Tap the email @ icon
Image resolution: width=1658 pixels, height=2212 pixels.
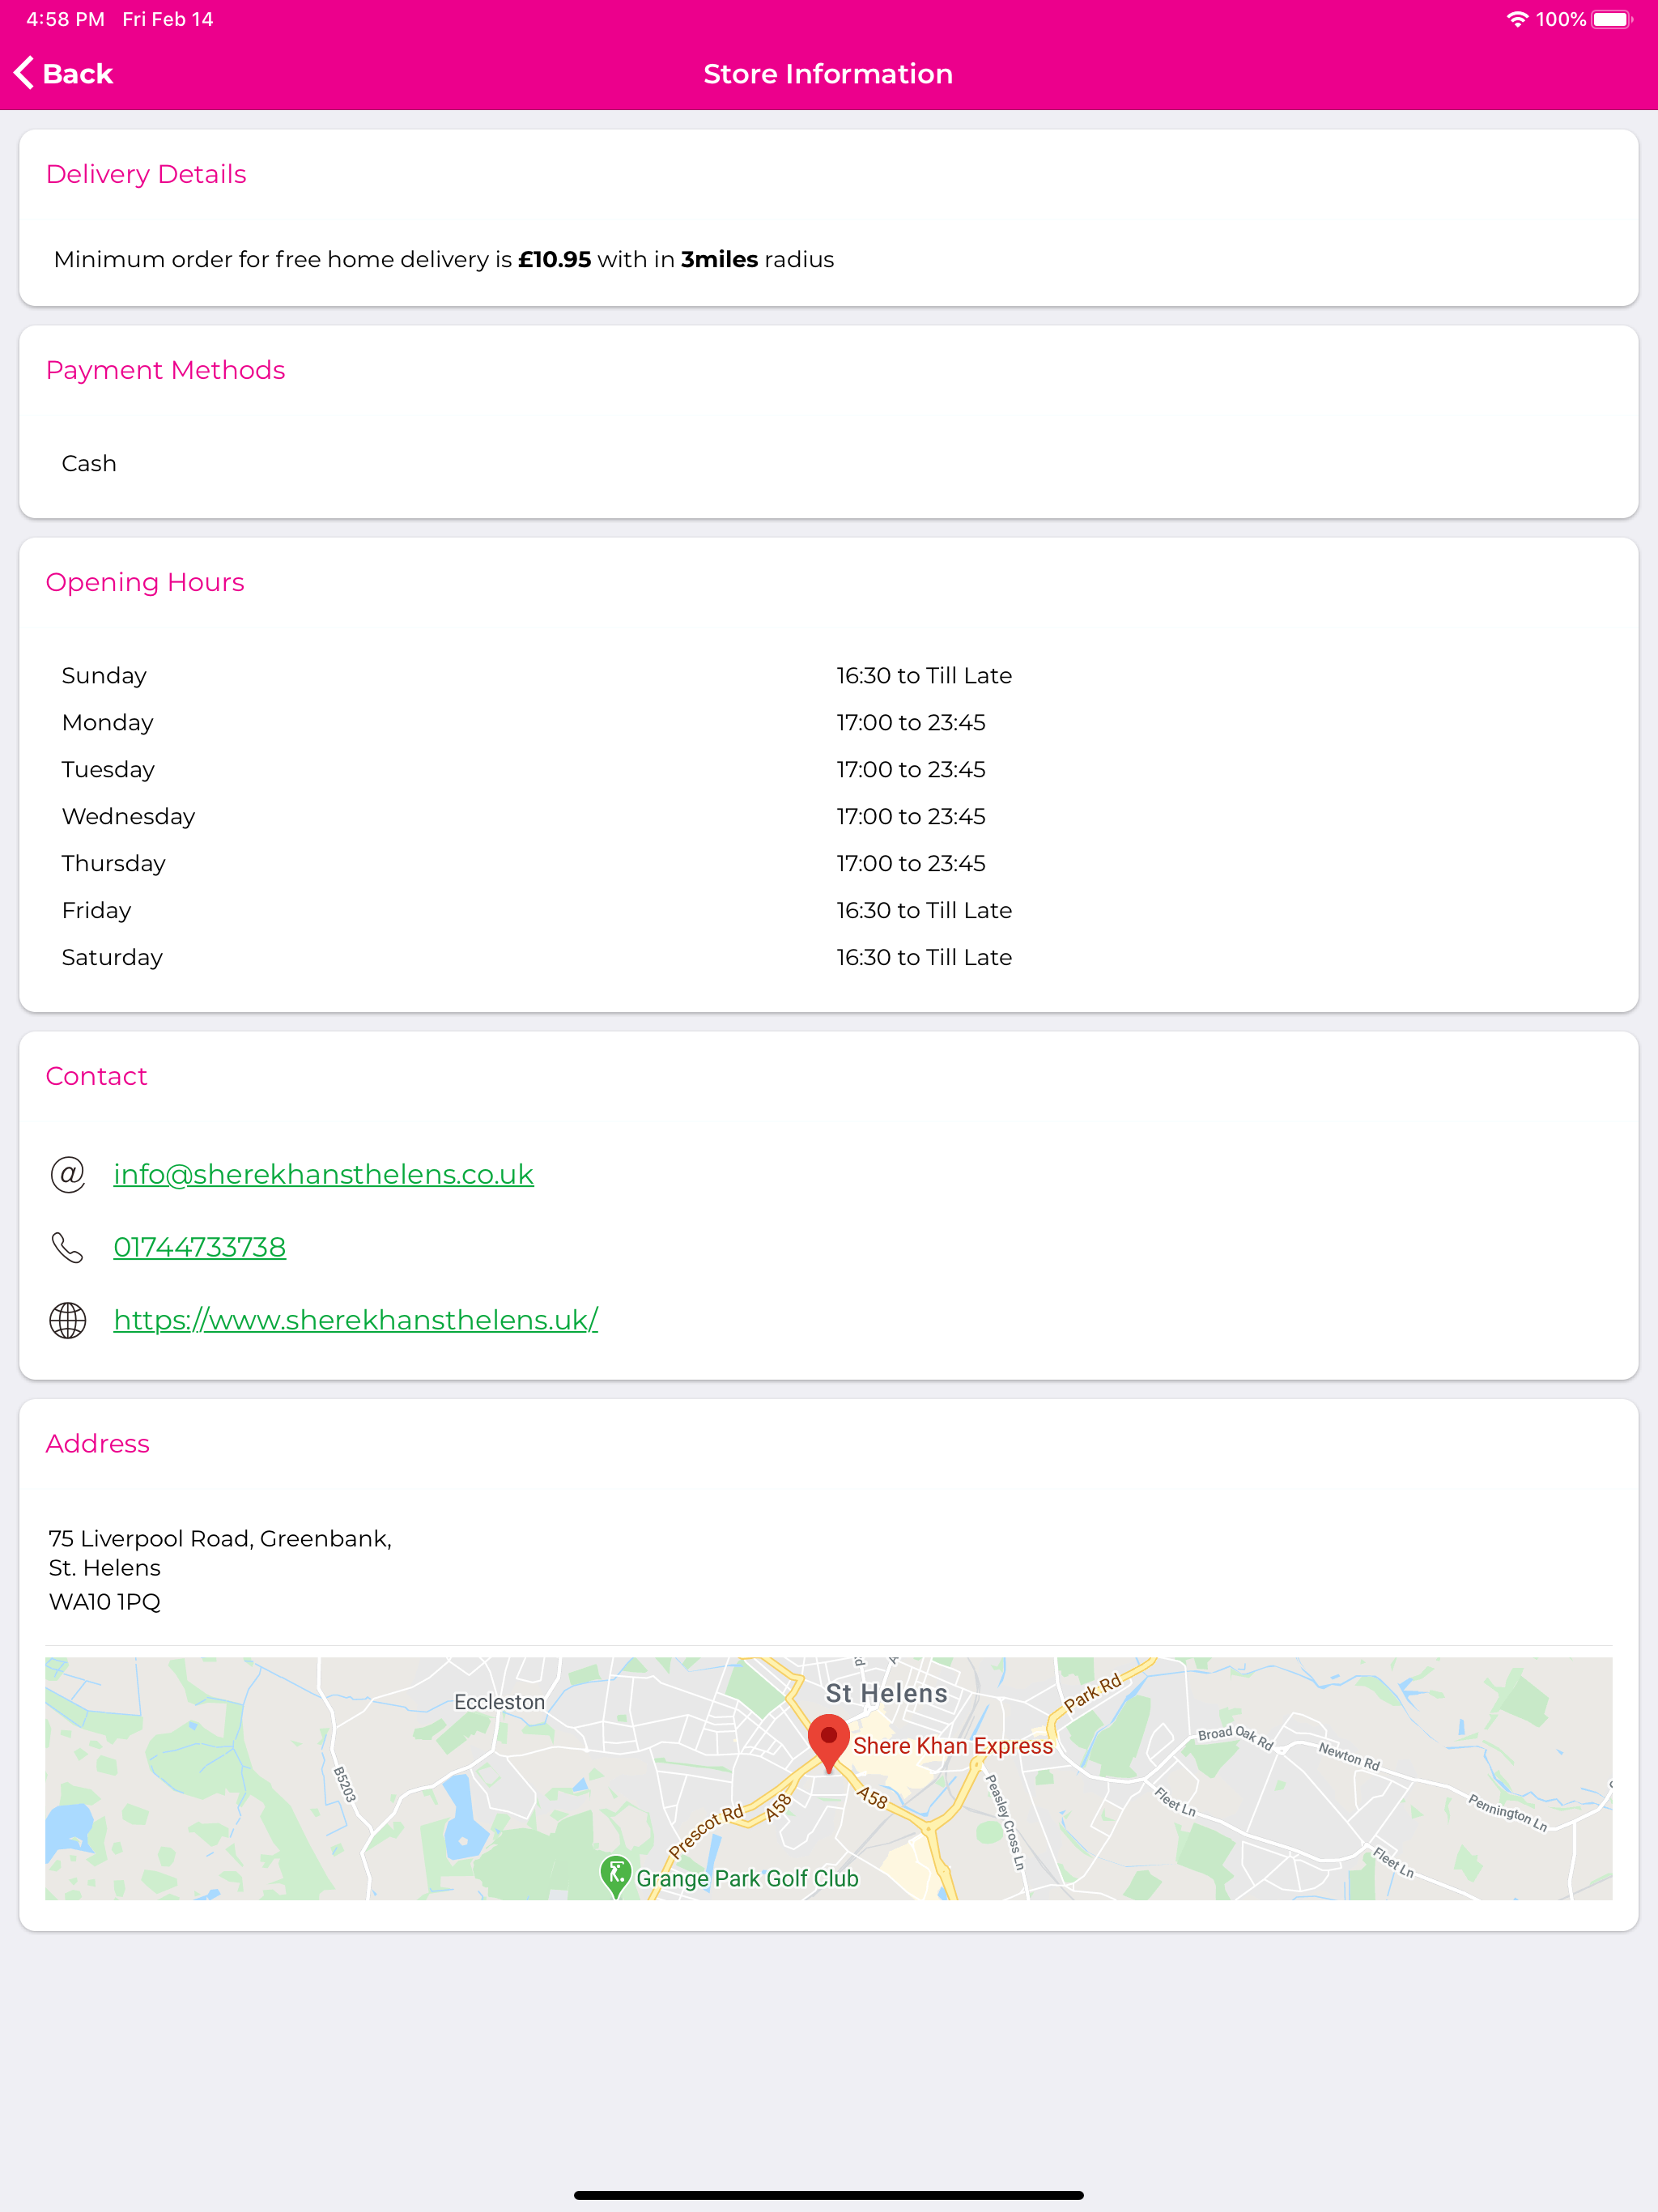tap(68, 1174)
